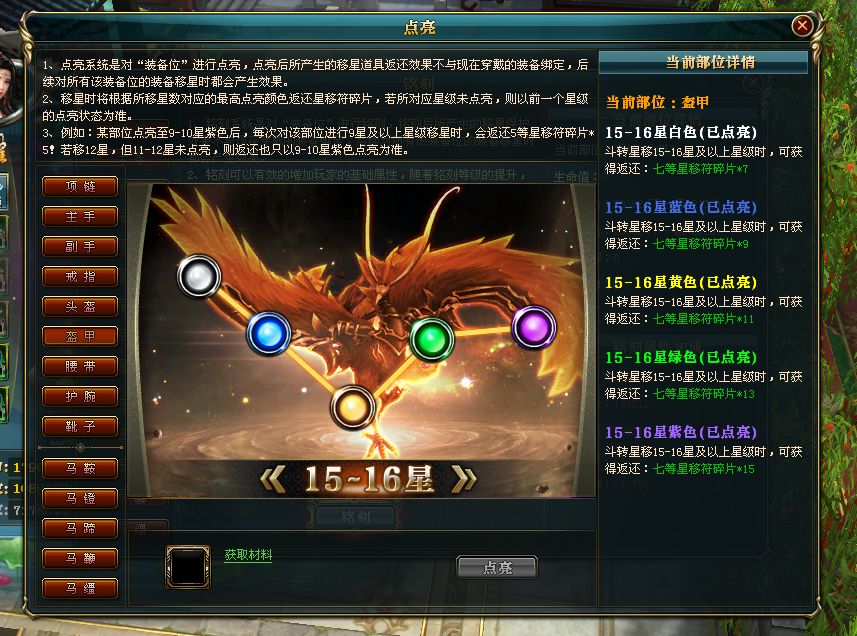Select the 主手 equipment slot tab

[80, 216]
